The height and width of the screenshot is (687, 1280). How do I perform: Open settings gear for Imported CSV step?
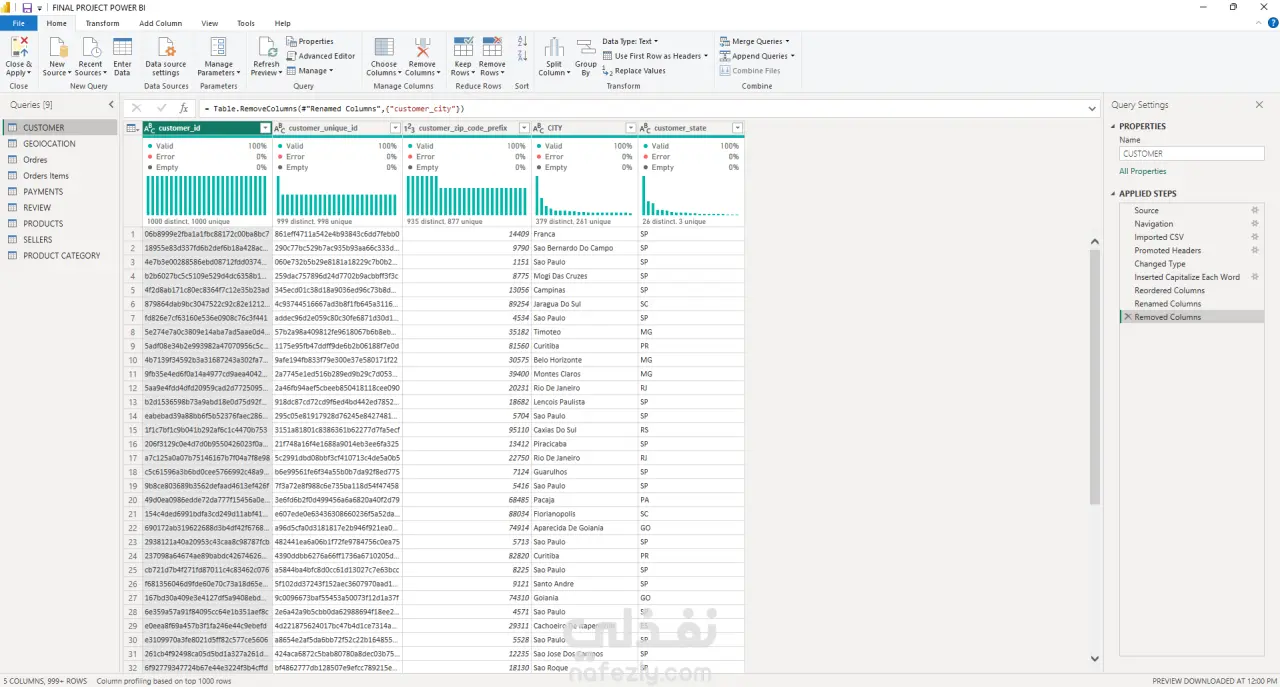pyautogui.click(x=1255, y=237)
